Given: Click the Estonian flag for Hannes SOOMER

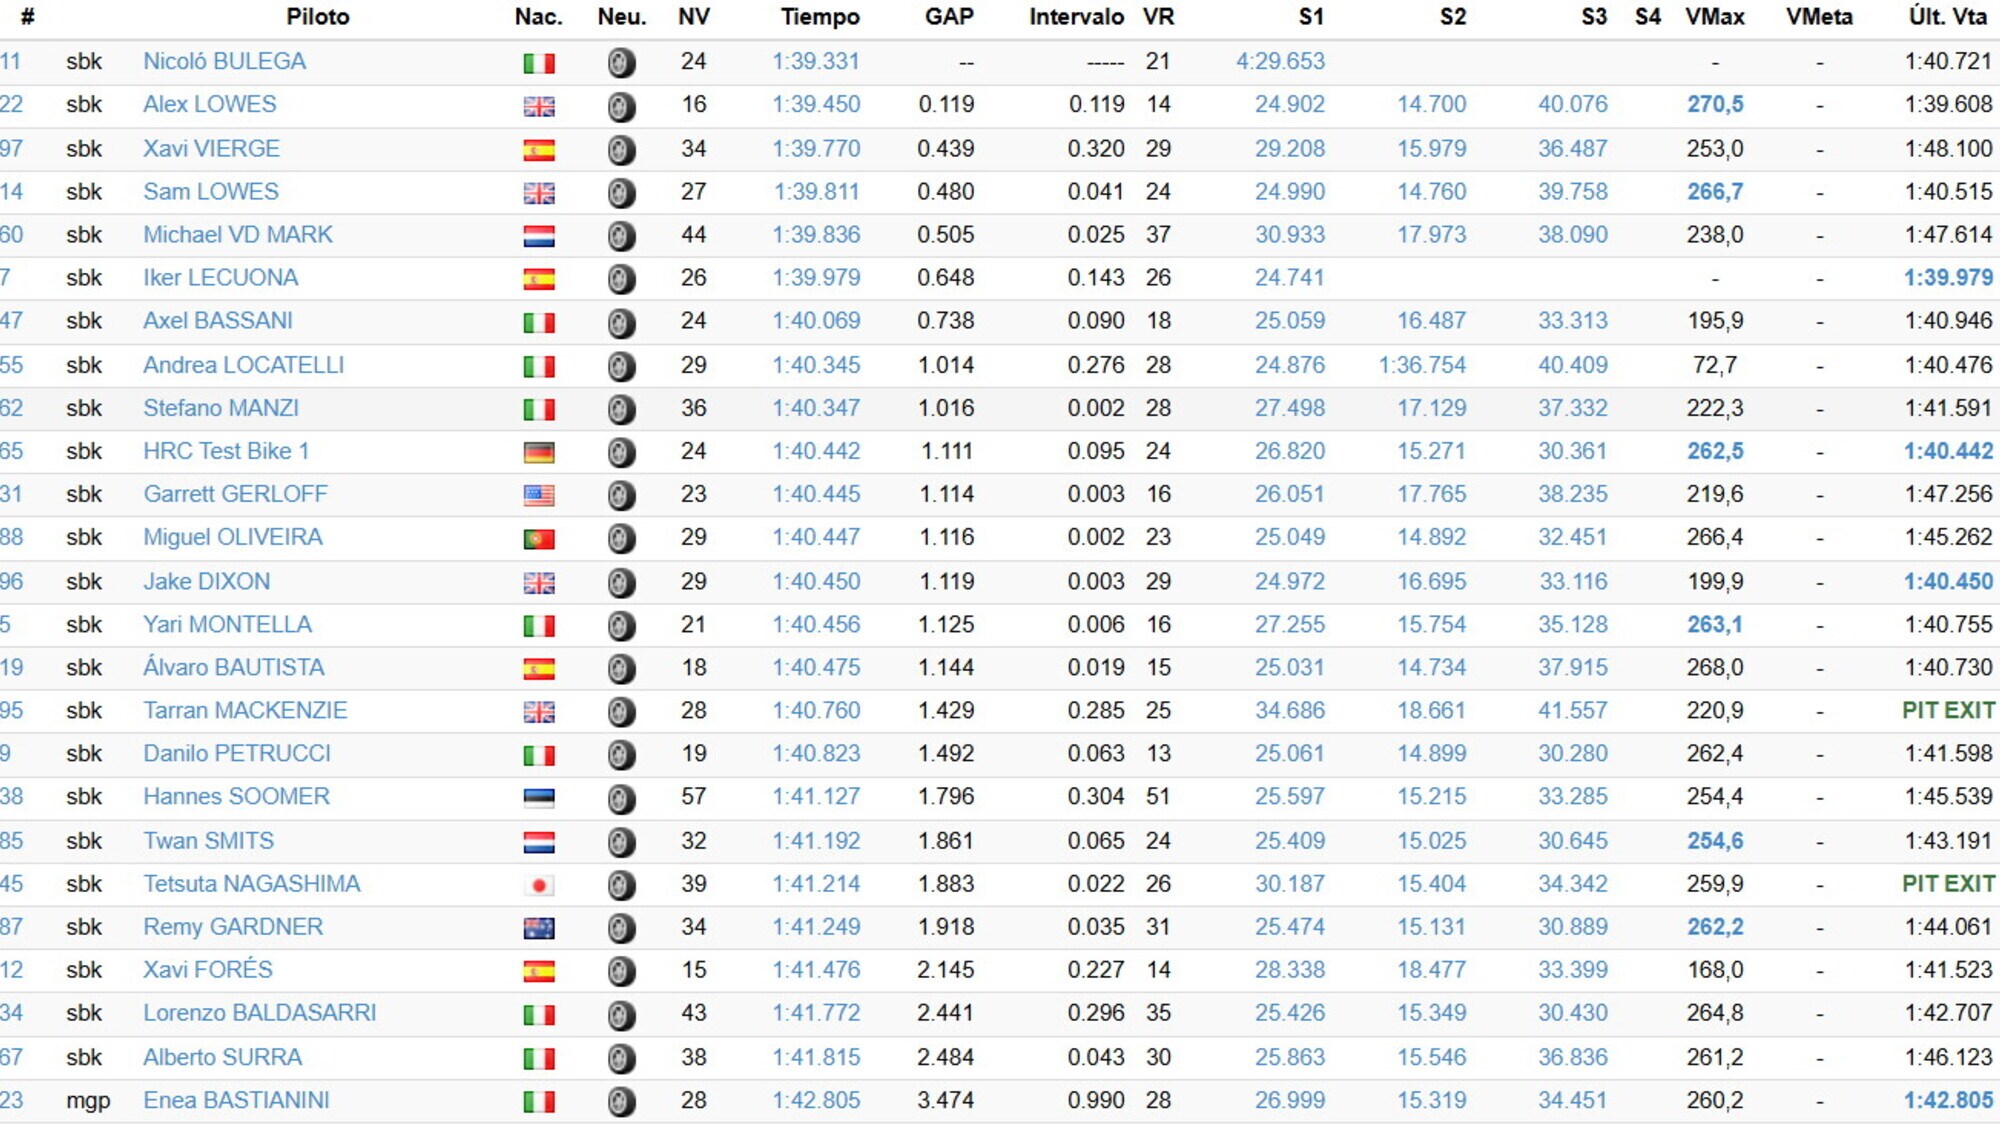Looking at the screenshot, I should coord(539,798).
